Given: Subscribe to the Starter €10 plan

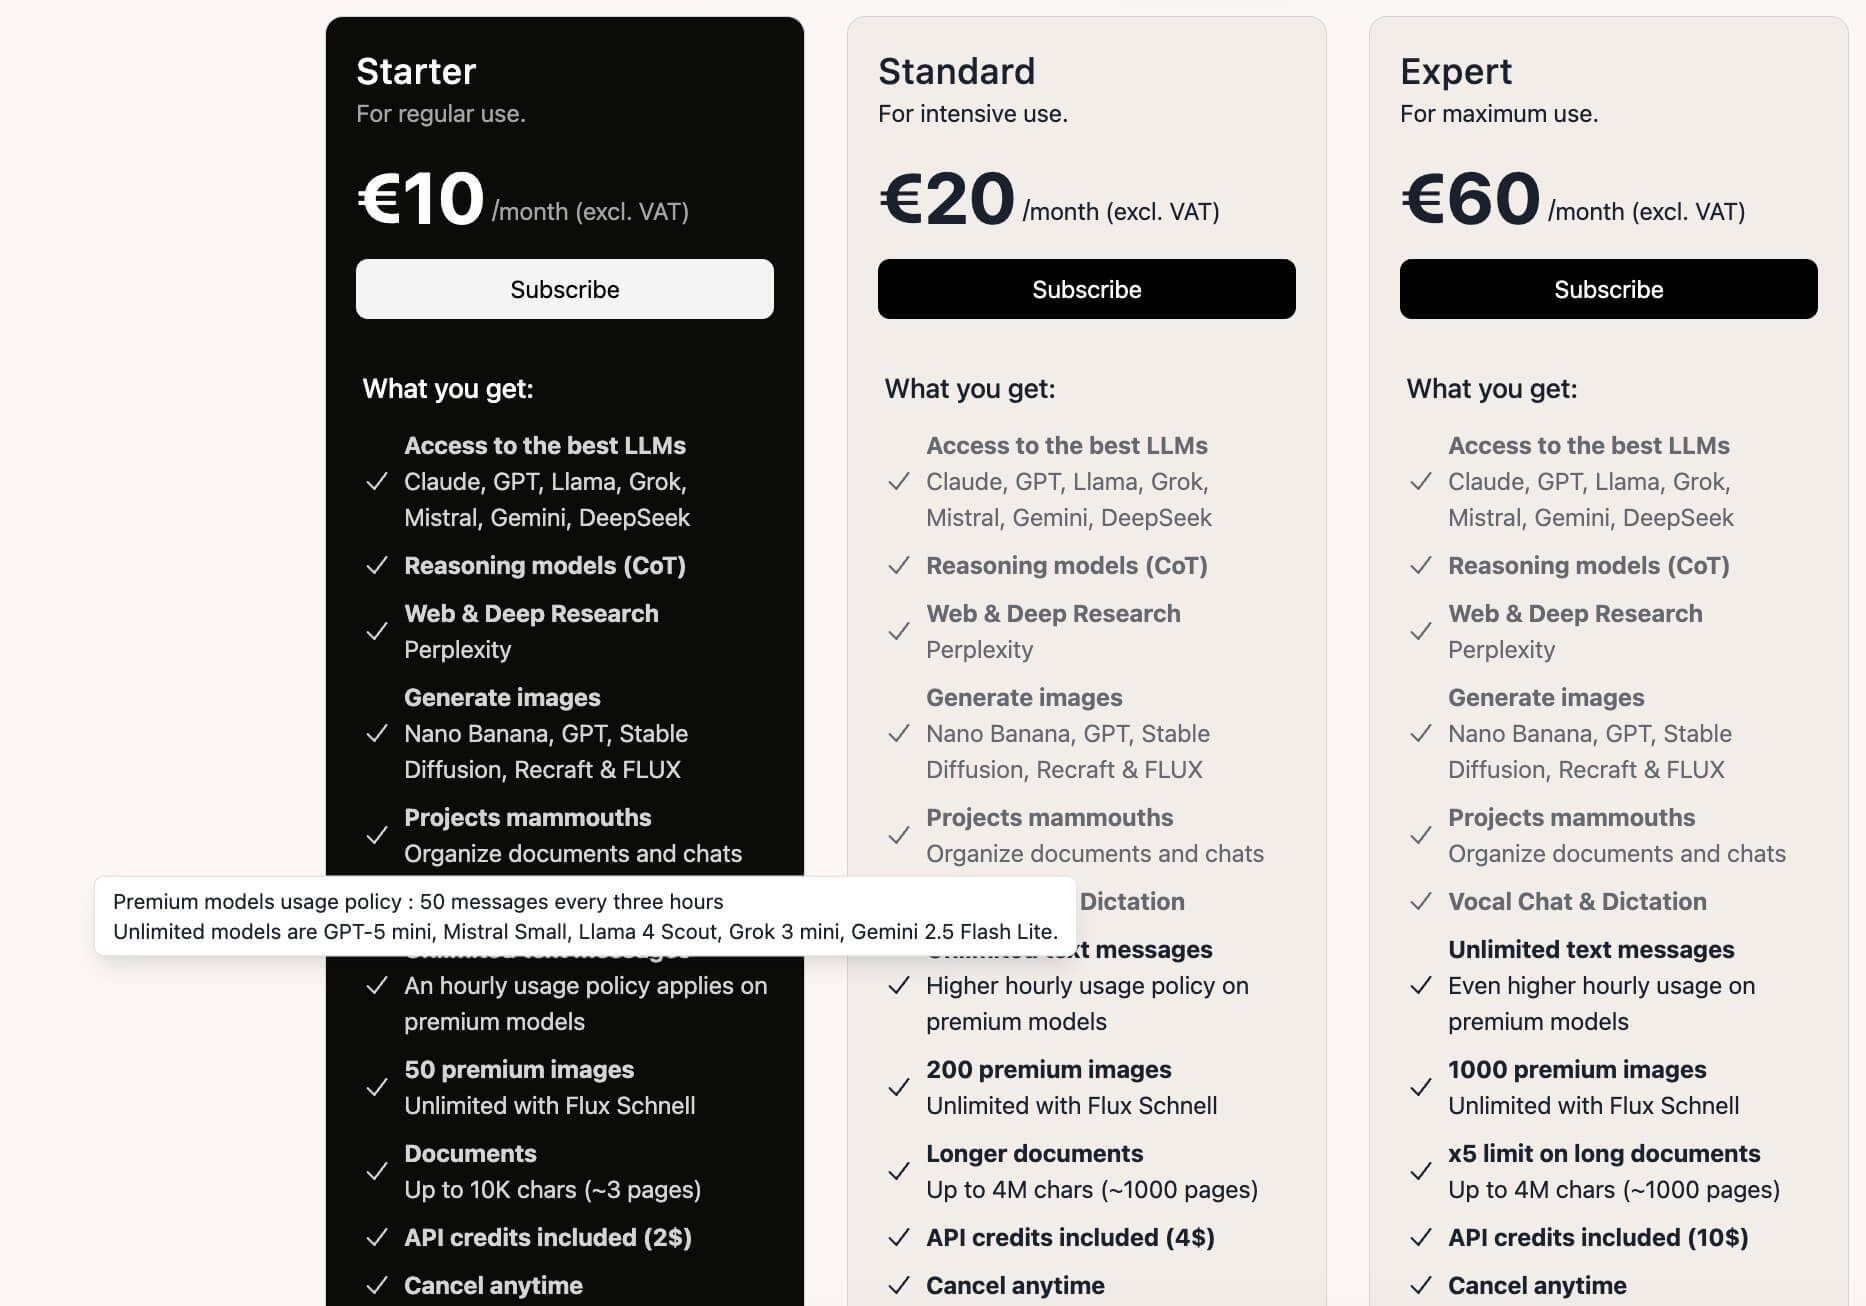Looking at the screenshot, I should point(564,289).
